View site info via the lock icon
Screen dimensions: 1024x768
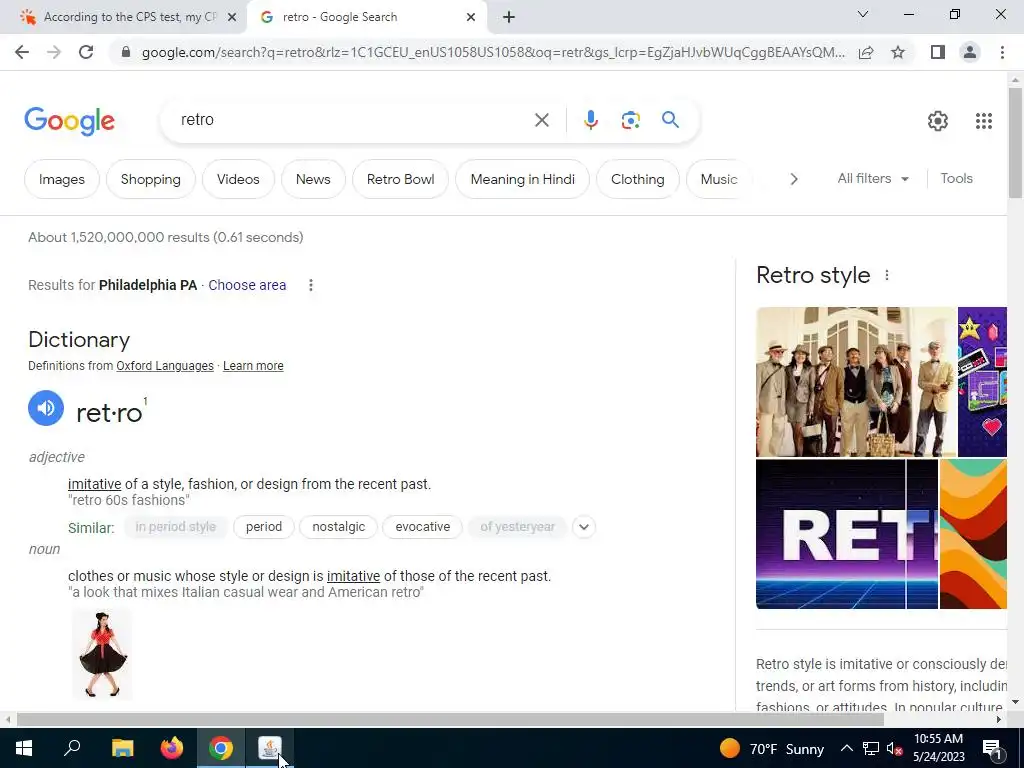[x=126, y=52]
